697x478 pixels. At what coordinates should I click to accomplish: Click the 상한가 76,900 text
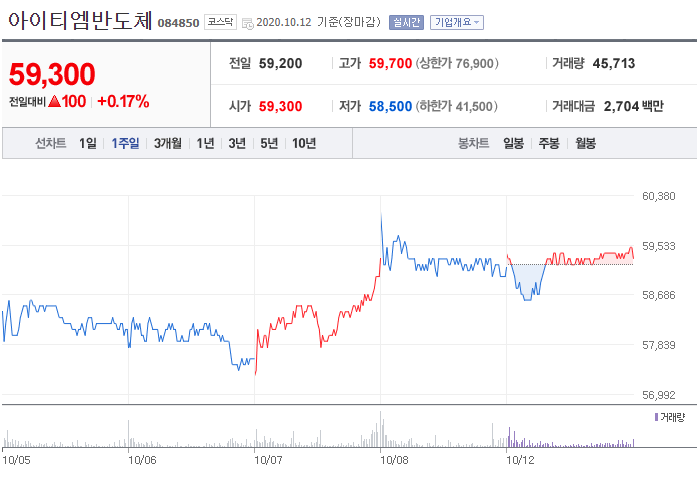pos(457,63)
